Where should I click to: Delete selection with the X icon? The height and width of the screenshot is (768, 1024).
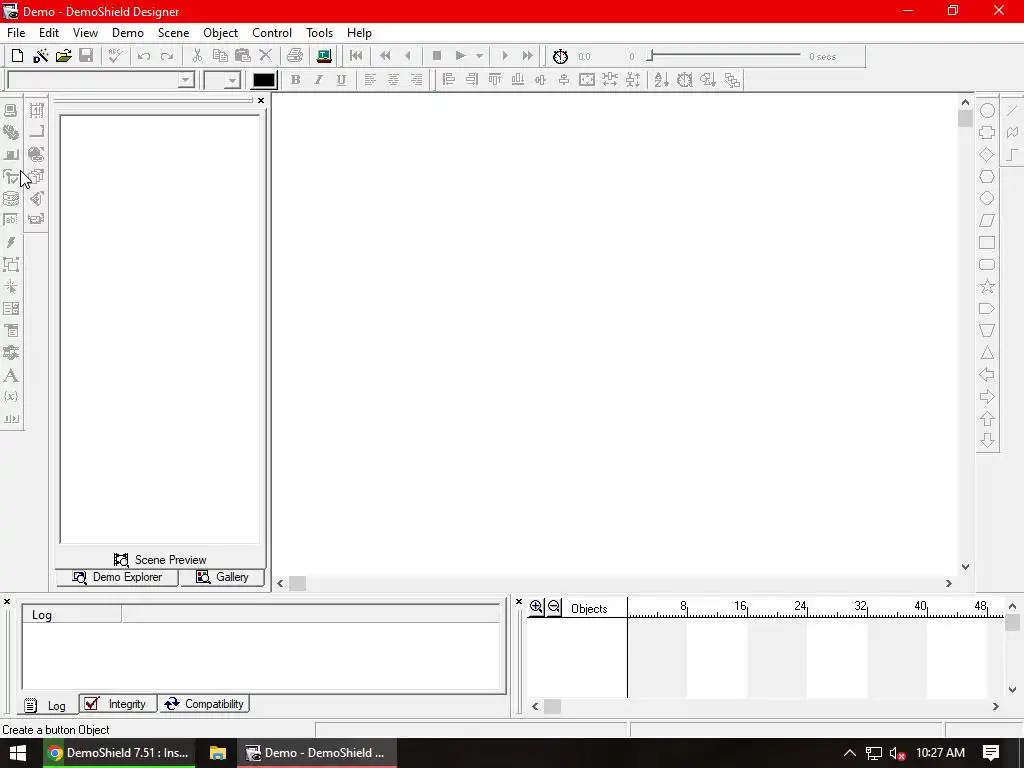[x=265, y=56]
